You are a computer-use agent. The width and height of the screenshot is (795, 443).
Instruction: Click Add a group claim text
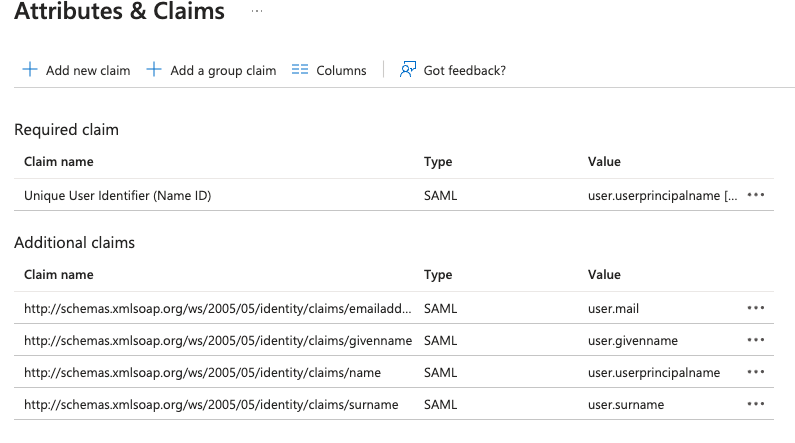tap(223, 70)
